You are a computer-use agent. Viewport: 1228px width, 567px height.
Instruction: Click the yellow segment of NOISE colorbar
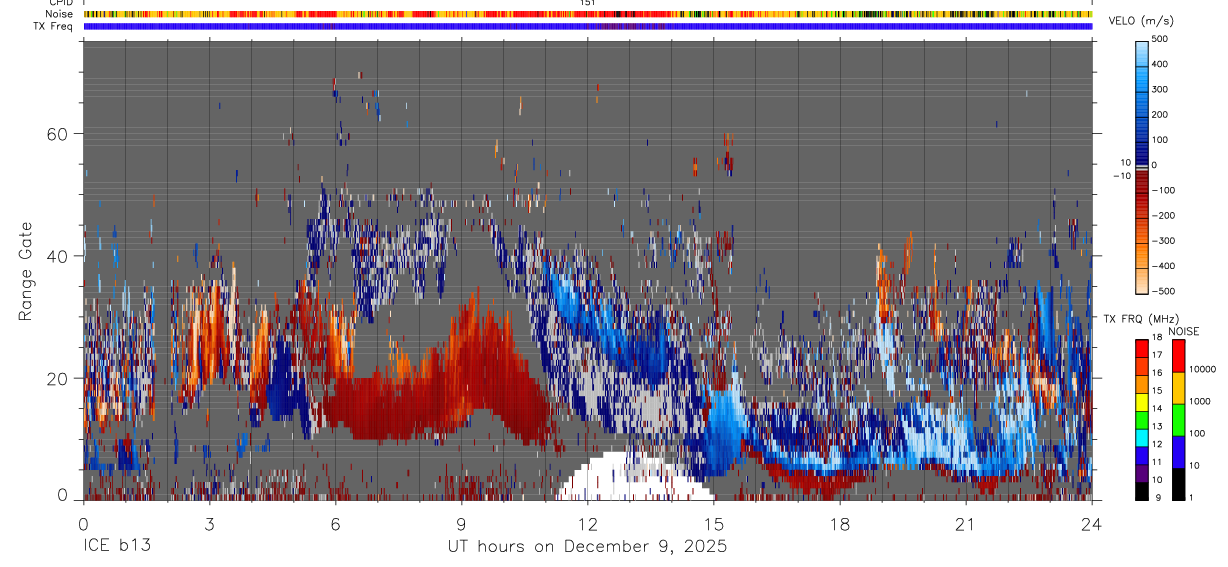(1178, 388)
